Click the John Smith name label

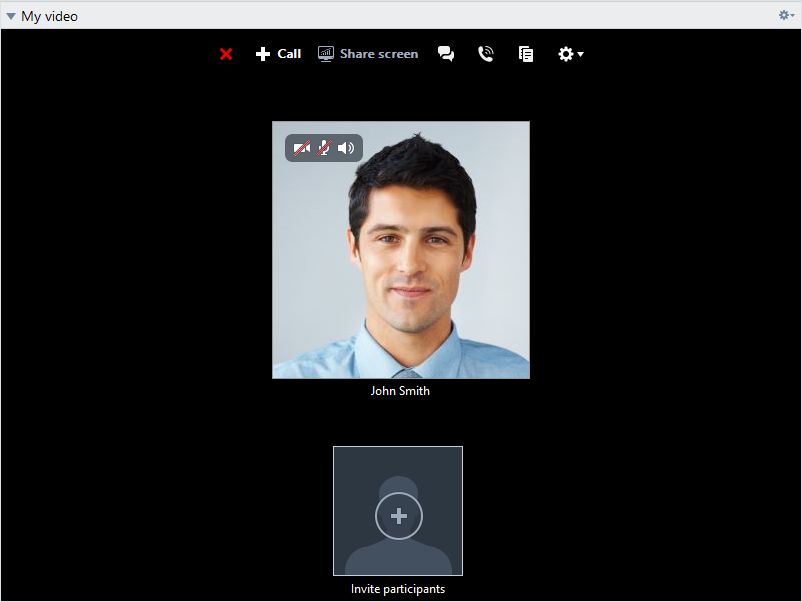pos(400,391)
